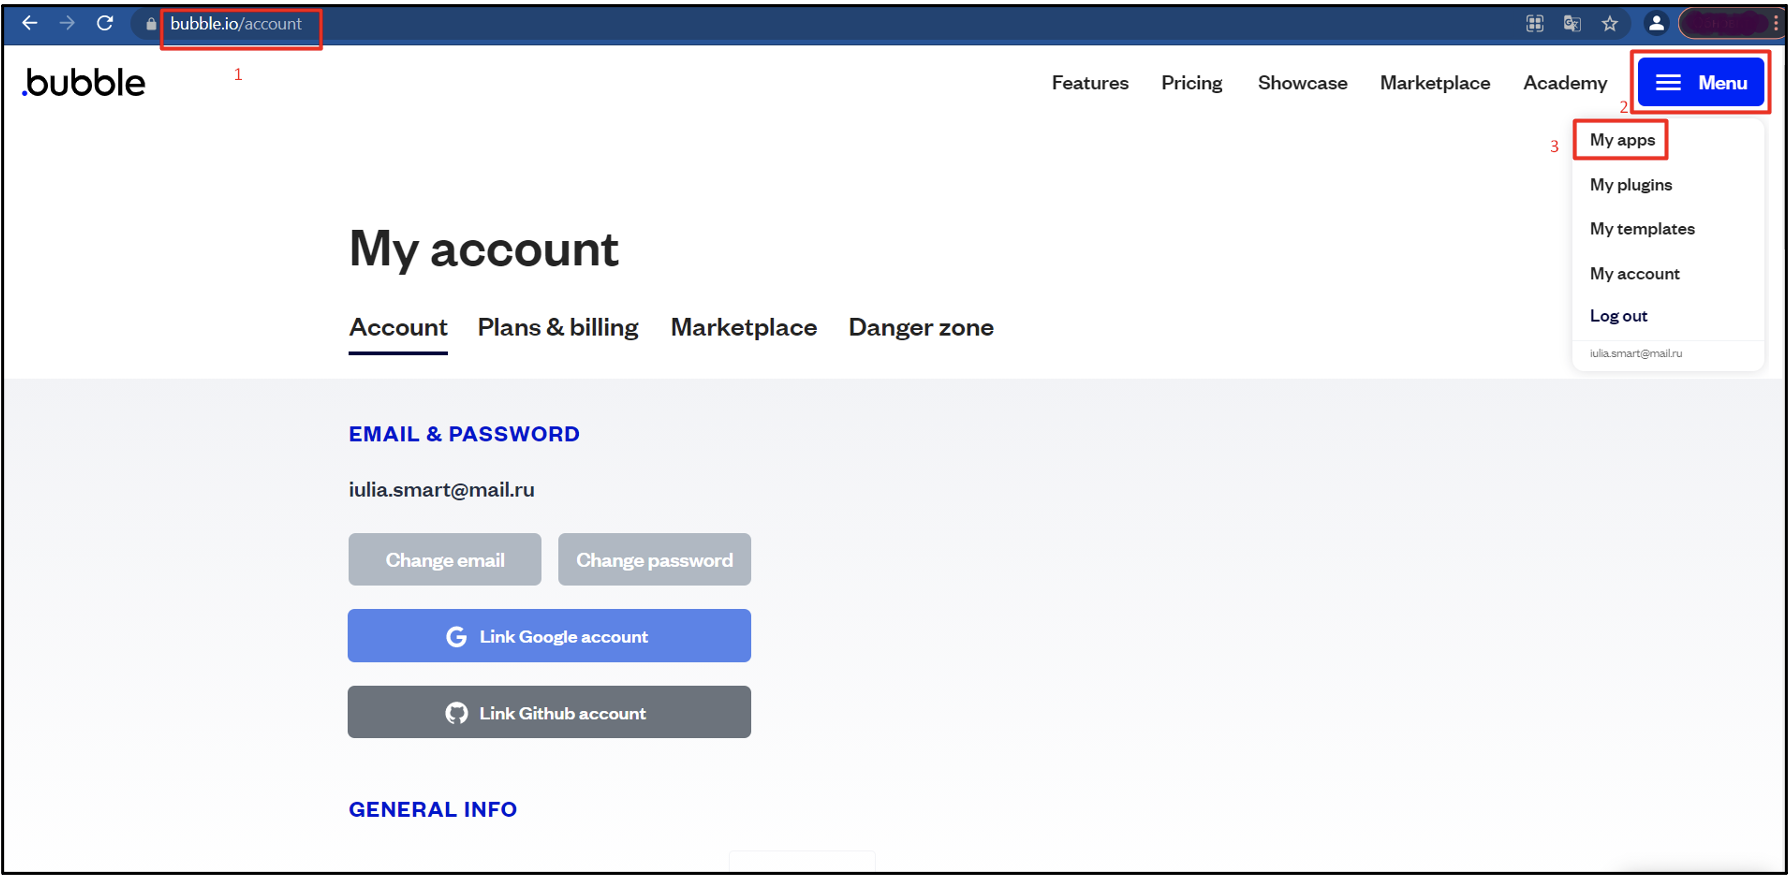Click Link Github account button
The height and width of the screenshot is (878, 1792).
point(549,713)
